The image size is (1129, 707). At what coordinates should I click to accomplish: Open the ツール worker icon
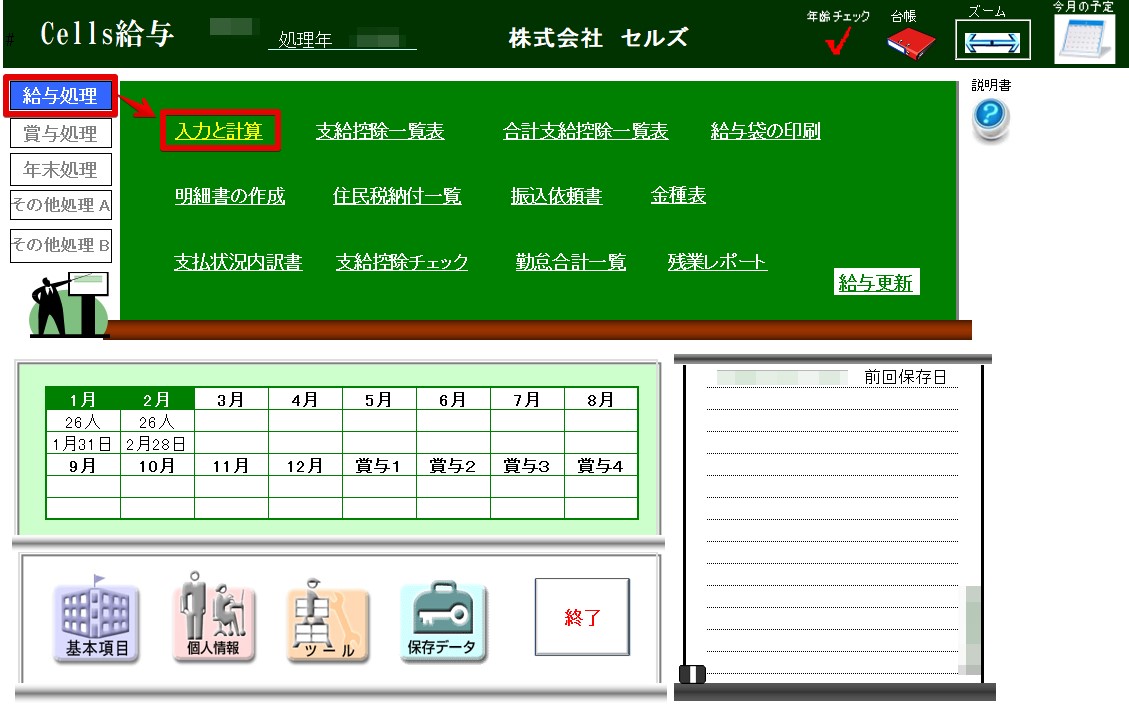coord(327,622)
